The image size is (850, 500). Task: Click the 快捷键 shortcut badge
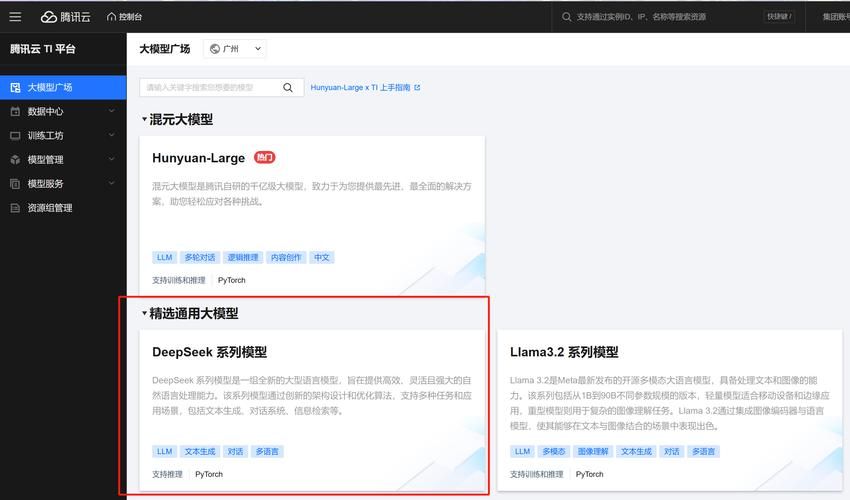click(779, 17)
